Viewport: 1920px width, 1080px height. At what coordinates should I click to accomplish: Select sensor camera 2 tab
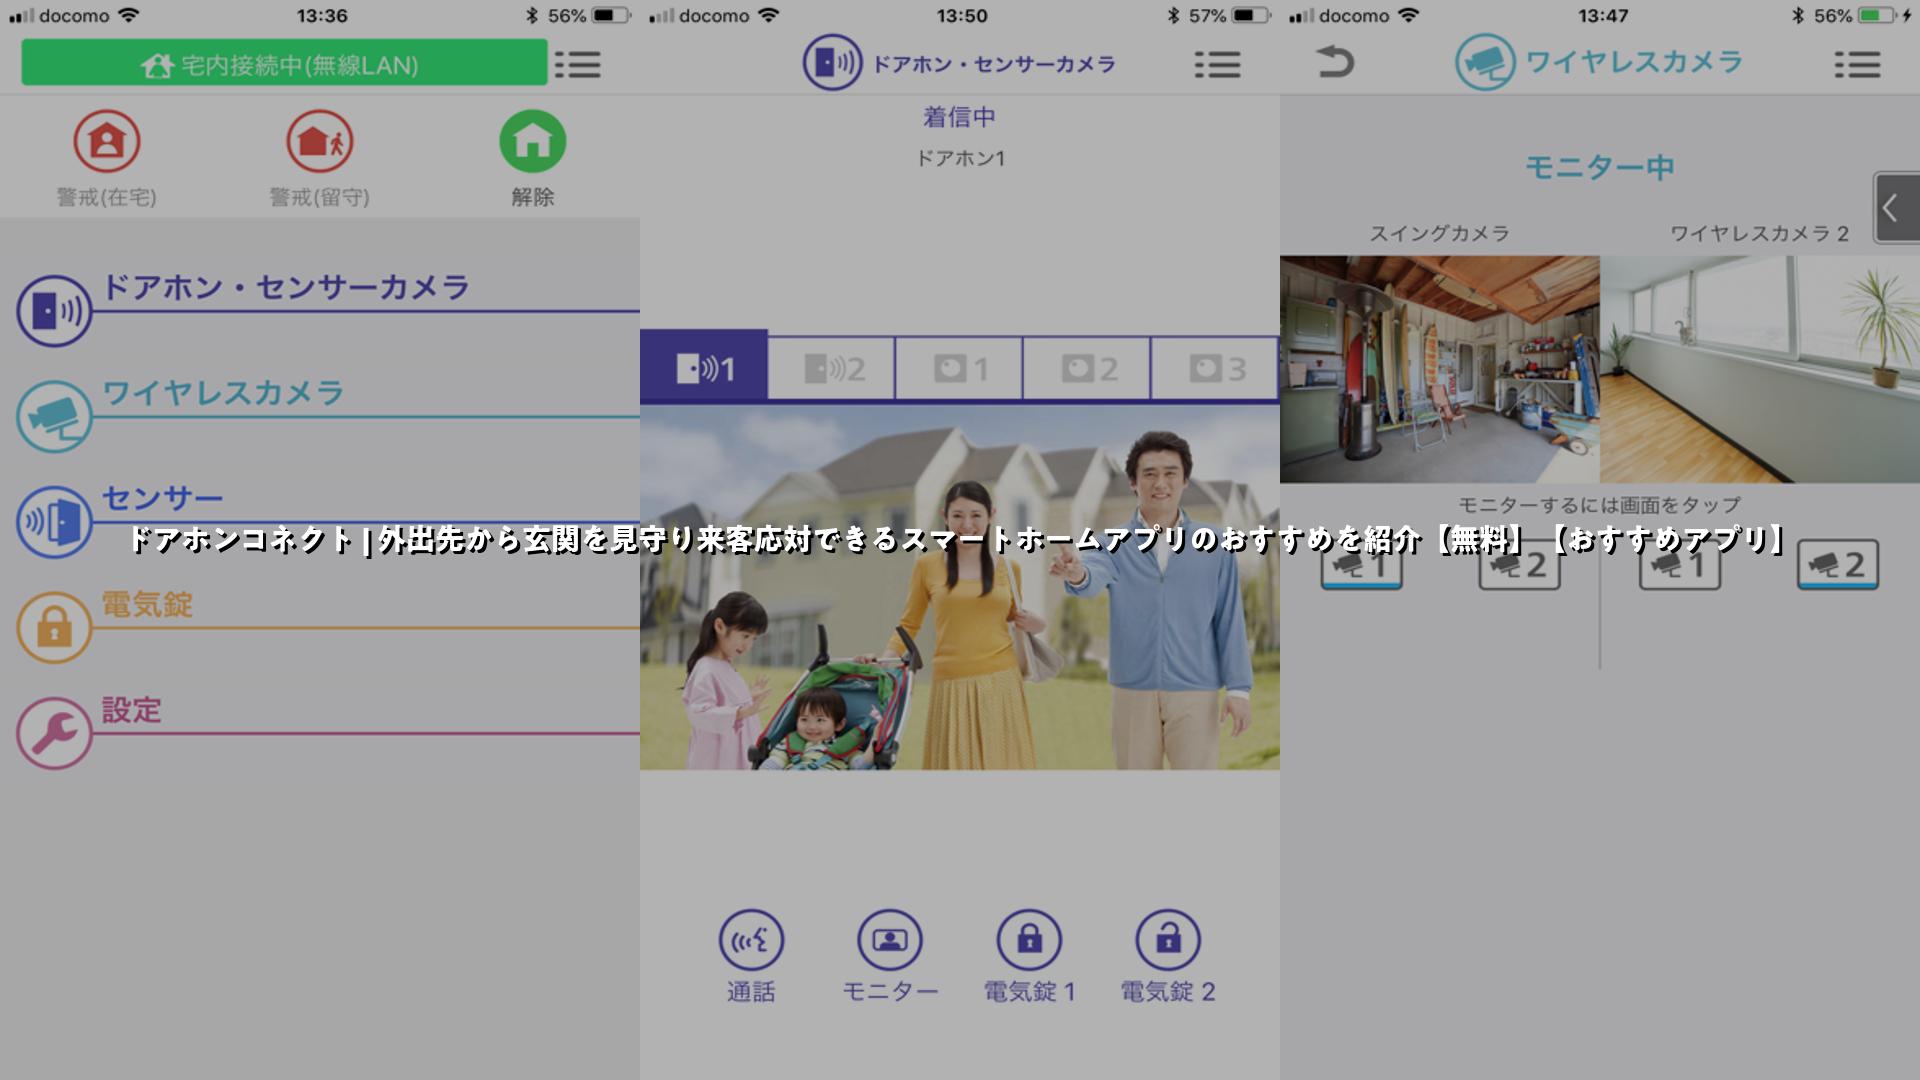coord(1087,368)
